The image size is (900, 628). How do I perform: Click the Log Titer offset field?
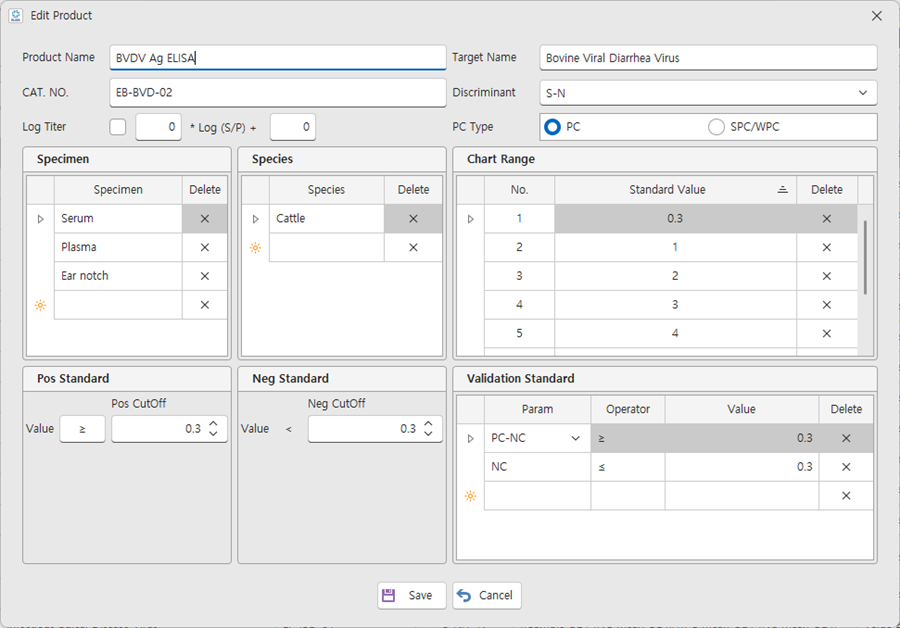click(x=293, y=127)
